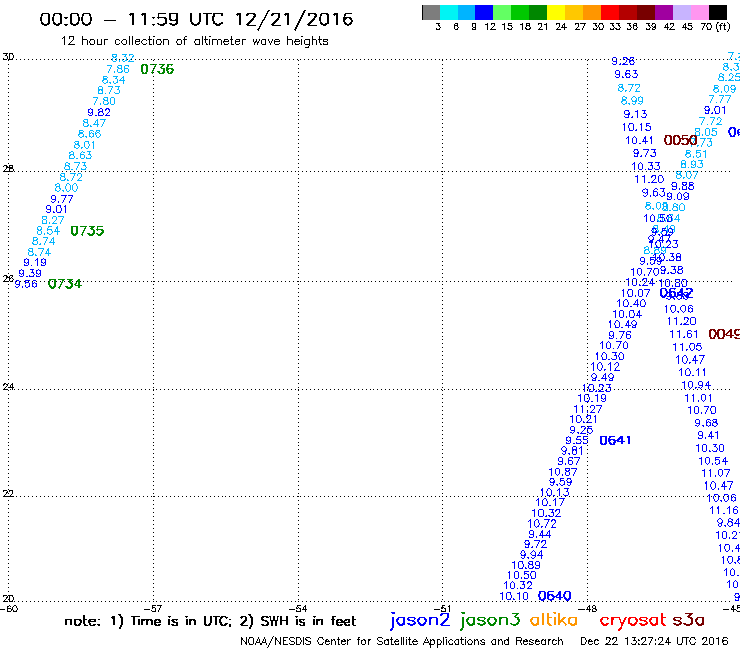Click the subtitle '12 hour collection of altimeter wave heights'

[194, 41]
